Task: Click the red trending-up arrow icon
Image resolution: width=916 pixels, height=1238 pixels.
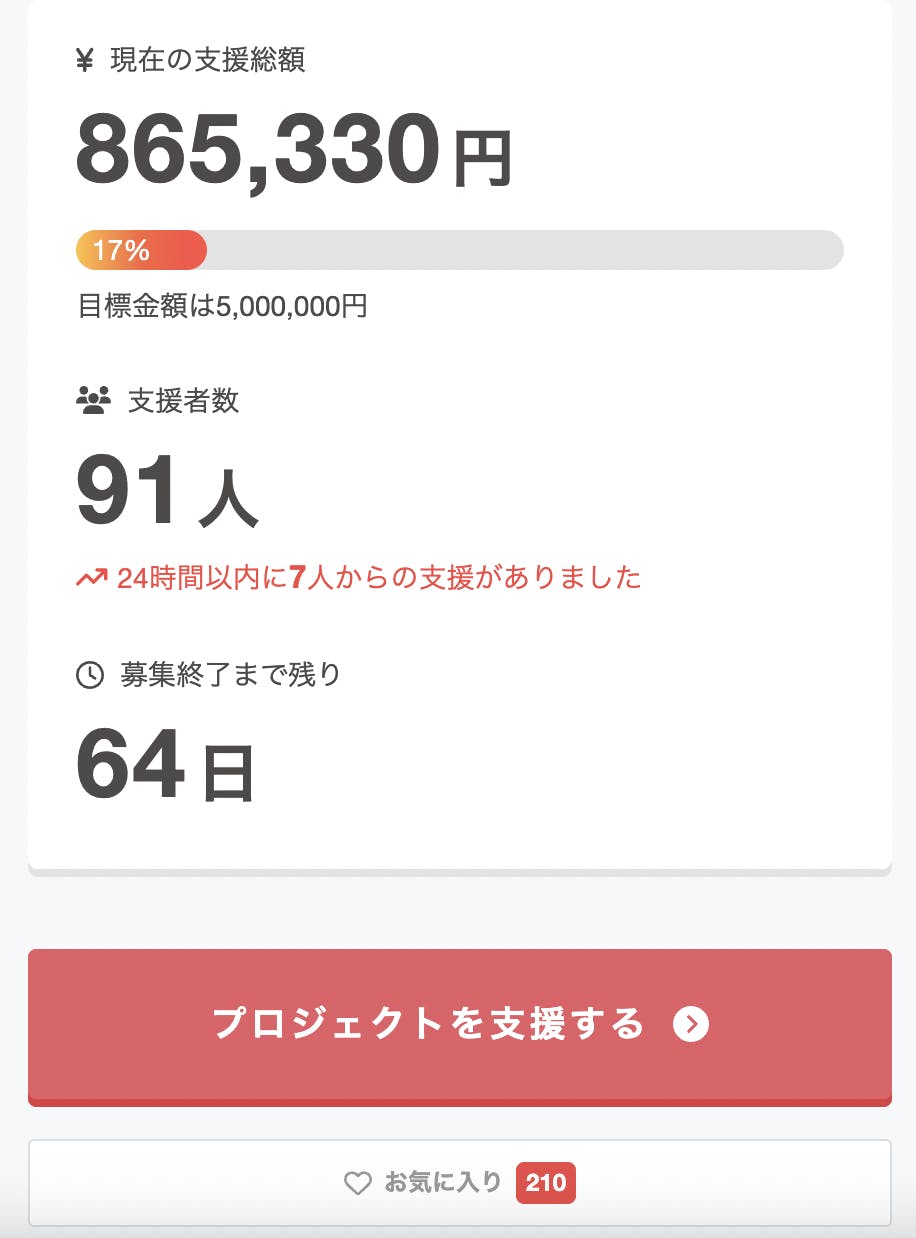Action: (x=91, y=578)
